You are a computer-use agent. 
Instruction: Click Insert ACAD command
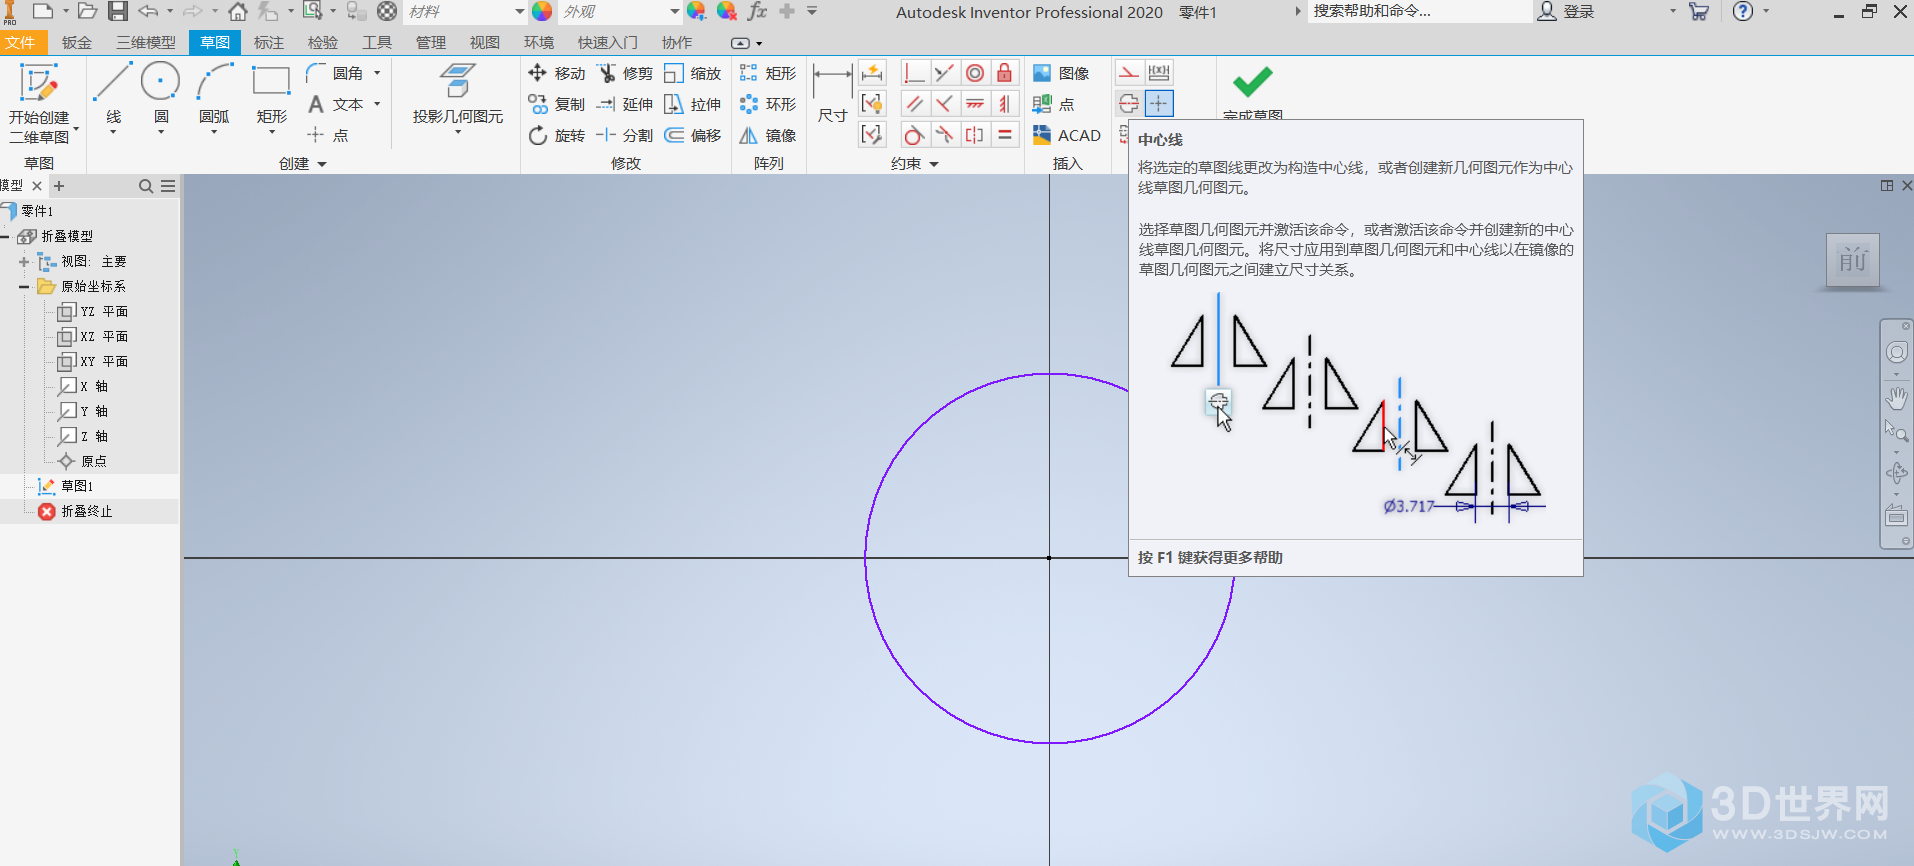[1067, 135]
